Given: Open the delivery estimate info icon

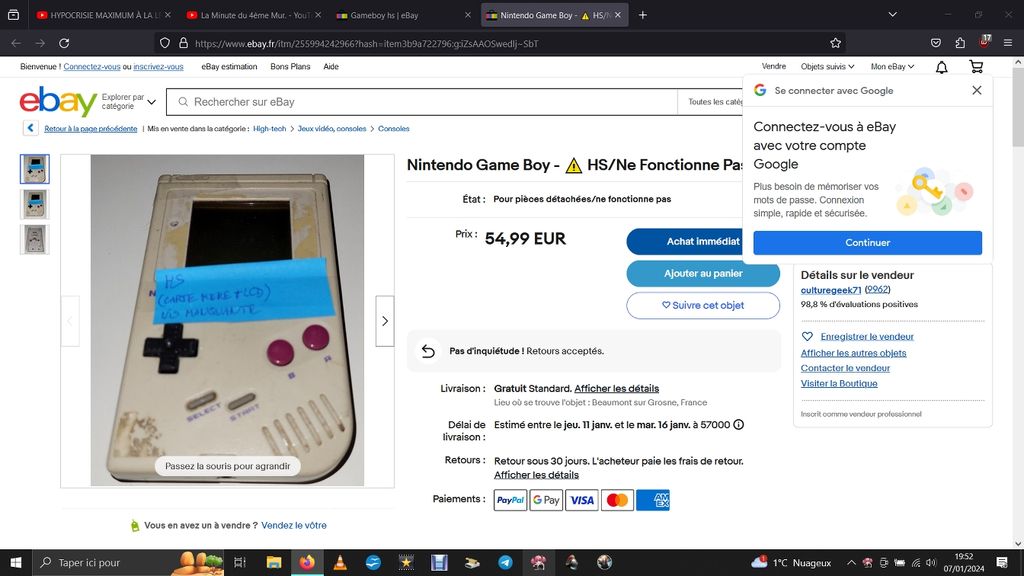Looking at the screenshot, I should (x=739, y=424).
